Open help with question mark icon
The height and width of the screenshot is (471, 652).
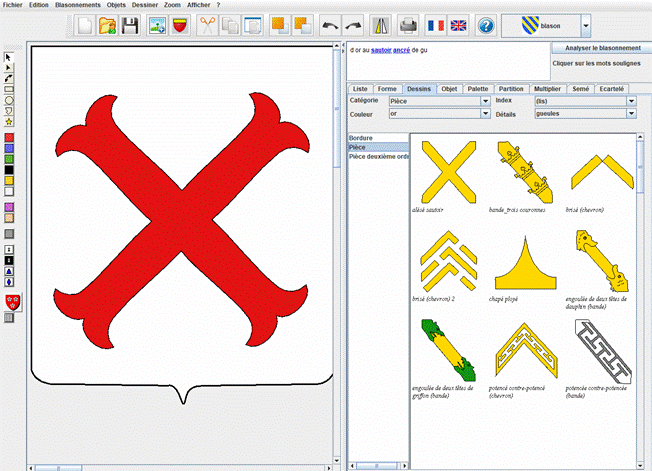pos(486,25)
